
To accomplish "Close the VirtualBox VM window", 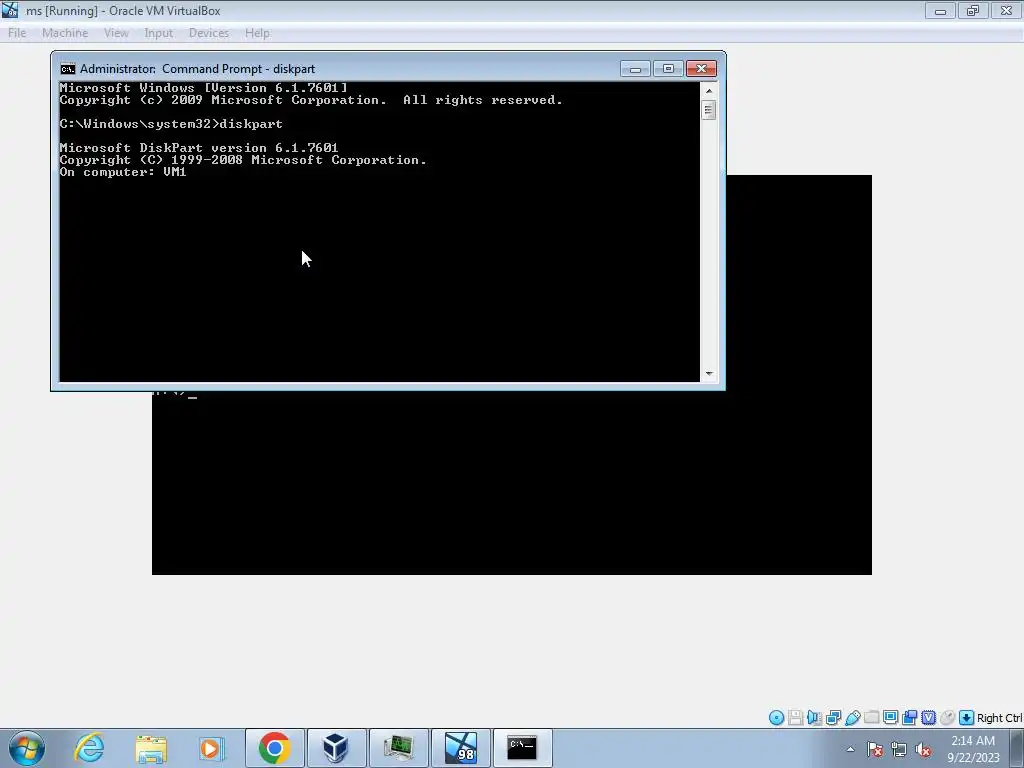I will (x=1006, y=10).
